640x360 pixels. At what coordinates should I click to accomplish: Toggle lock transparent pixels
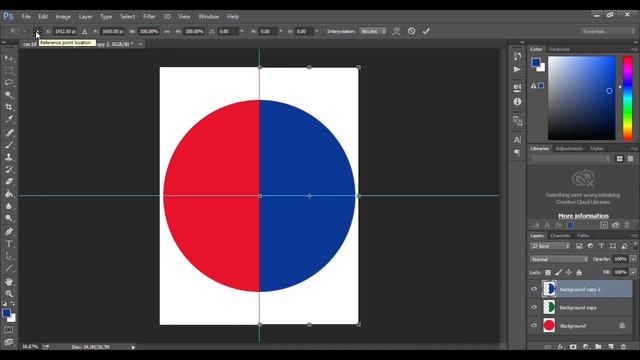548,272
